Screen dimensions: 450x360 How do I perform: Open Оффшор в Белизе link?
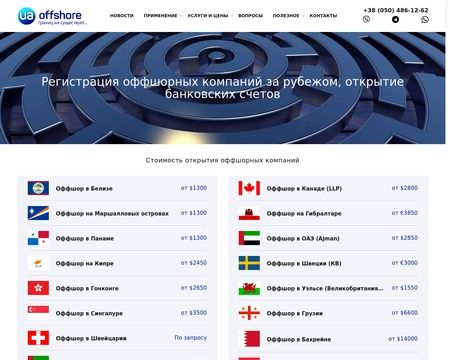coord(84,188)
